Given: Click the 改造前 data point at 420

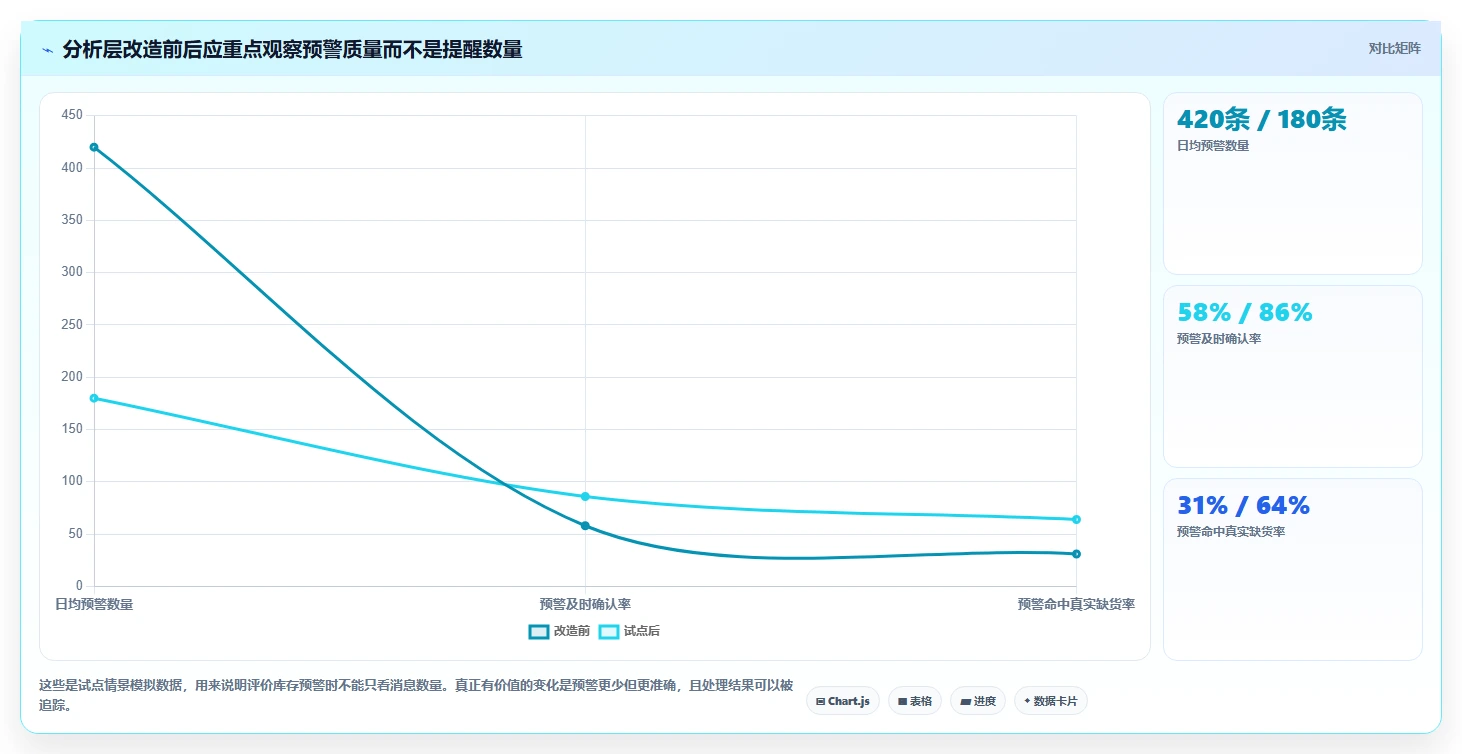Looking at the screenshot, I should point(94,147).
